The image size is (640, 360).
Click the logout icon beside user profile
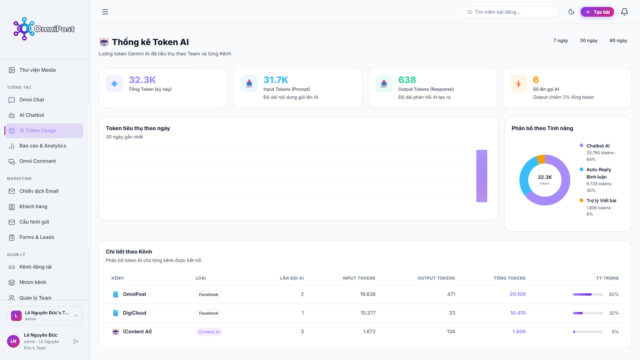coord(76,341)
